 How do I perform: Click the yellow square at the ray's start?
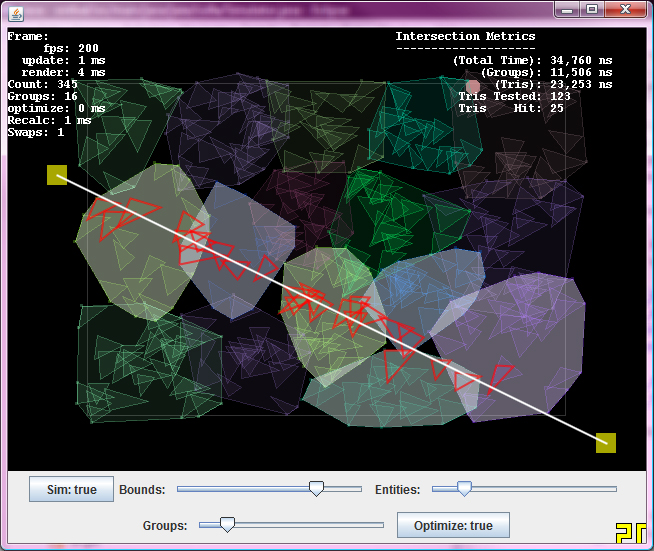57,175
